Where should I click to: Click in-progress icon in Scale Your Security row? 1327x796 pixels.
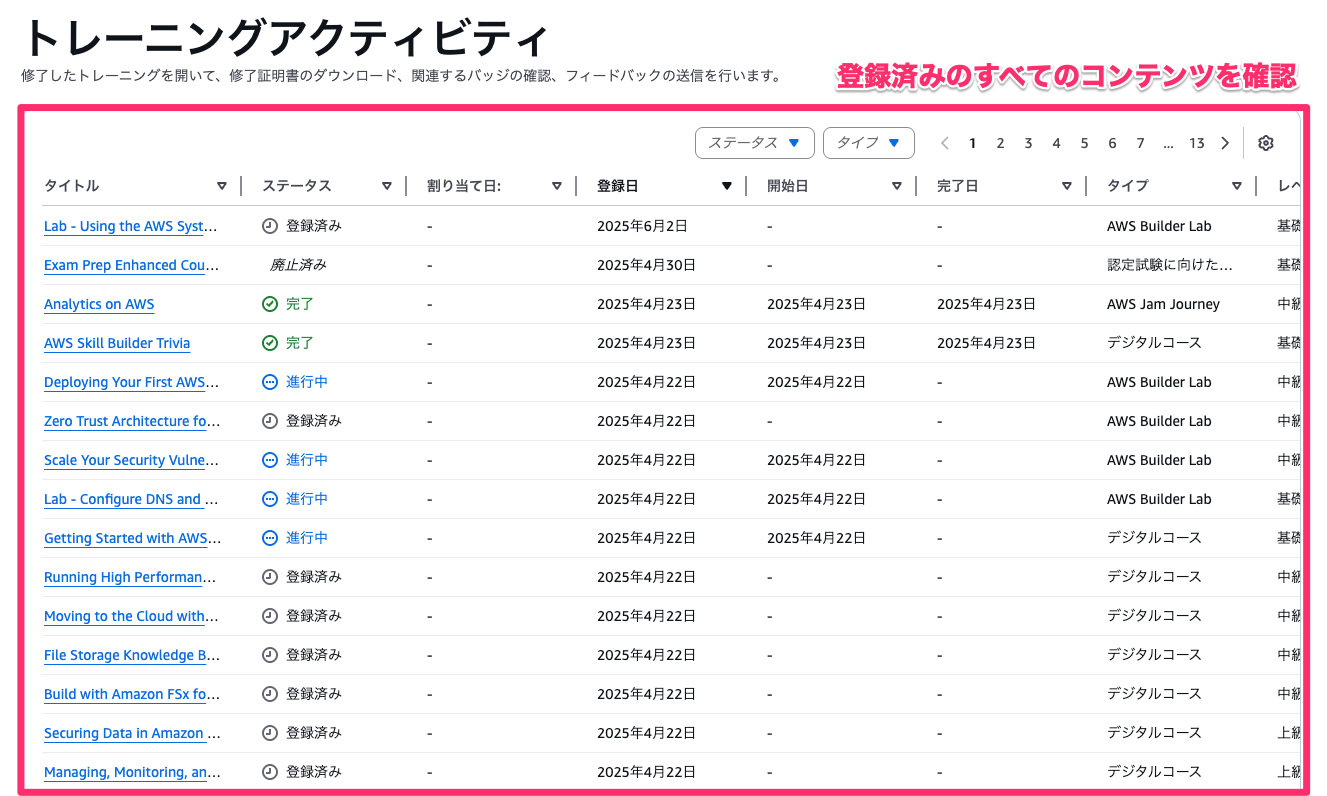tap(270, 460)
